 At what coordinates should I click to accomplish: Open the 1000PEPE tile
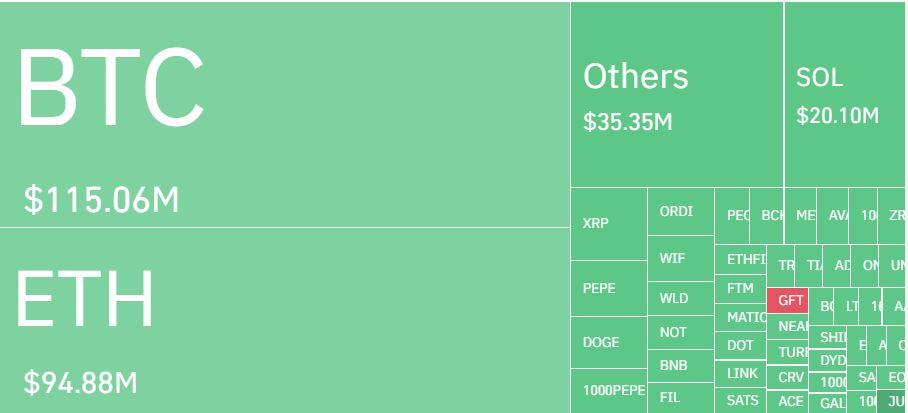click(x=609, y=391)
